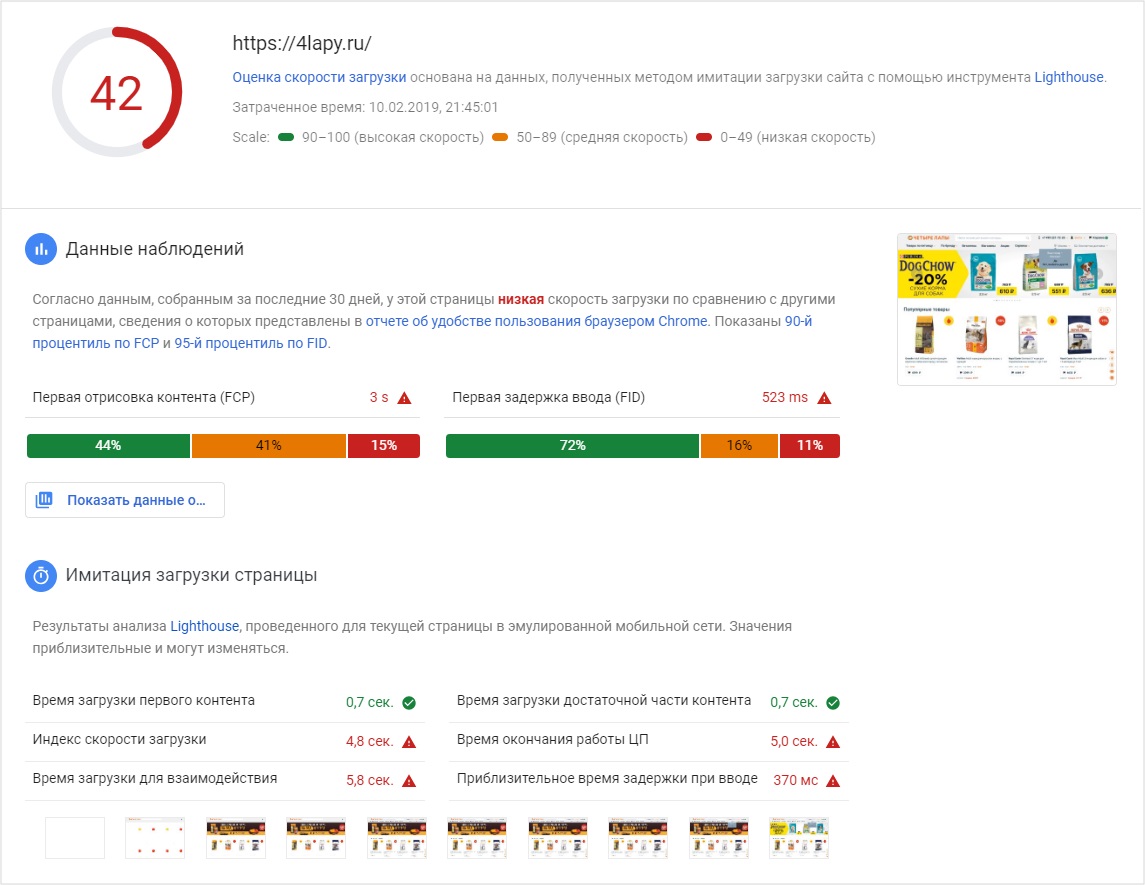Click the score gauge showing 42

(x=117, y=93)
